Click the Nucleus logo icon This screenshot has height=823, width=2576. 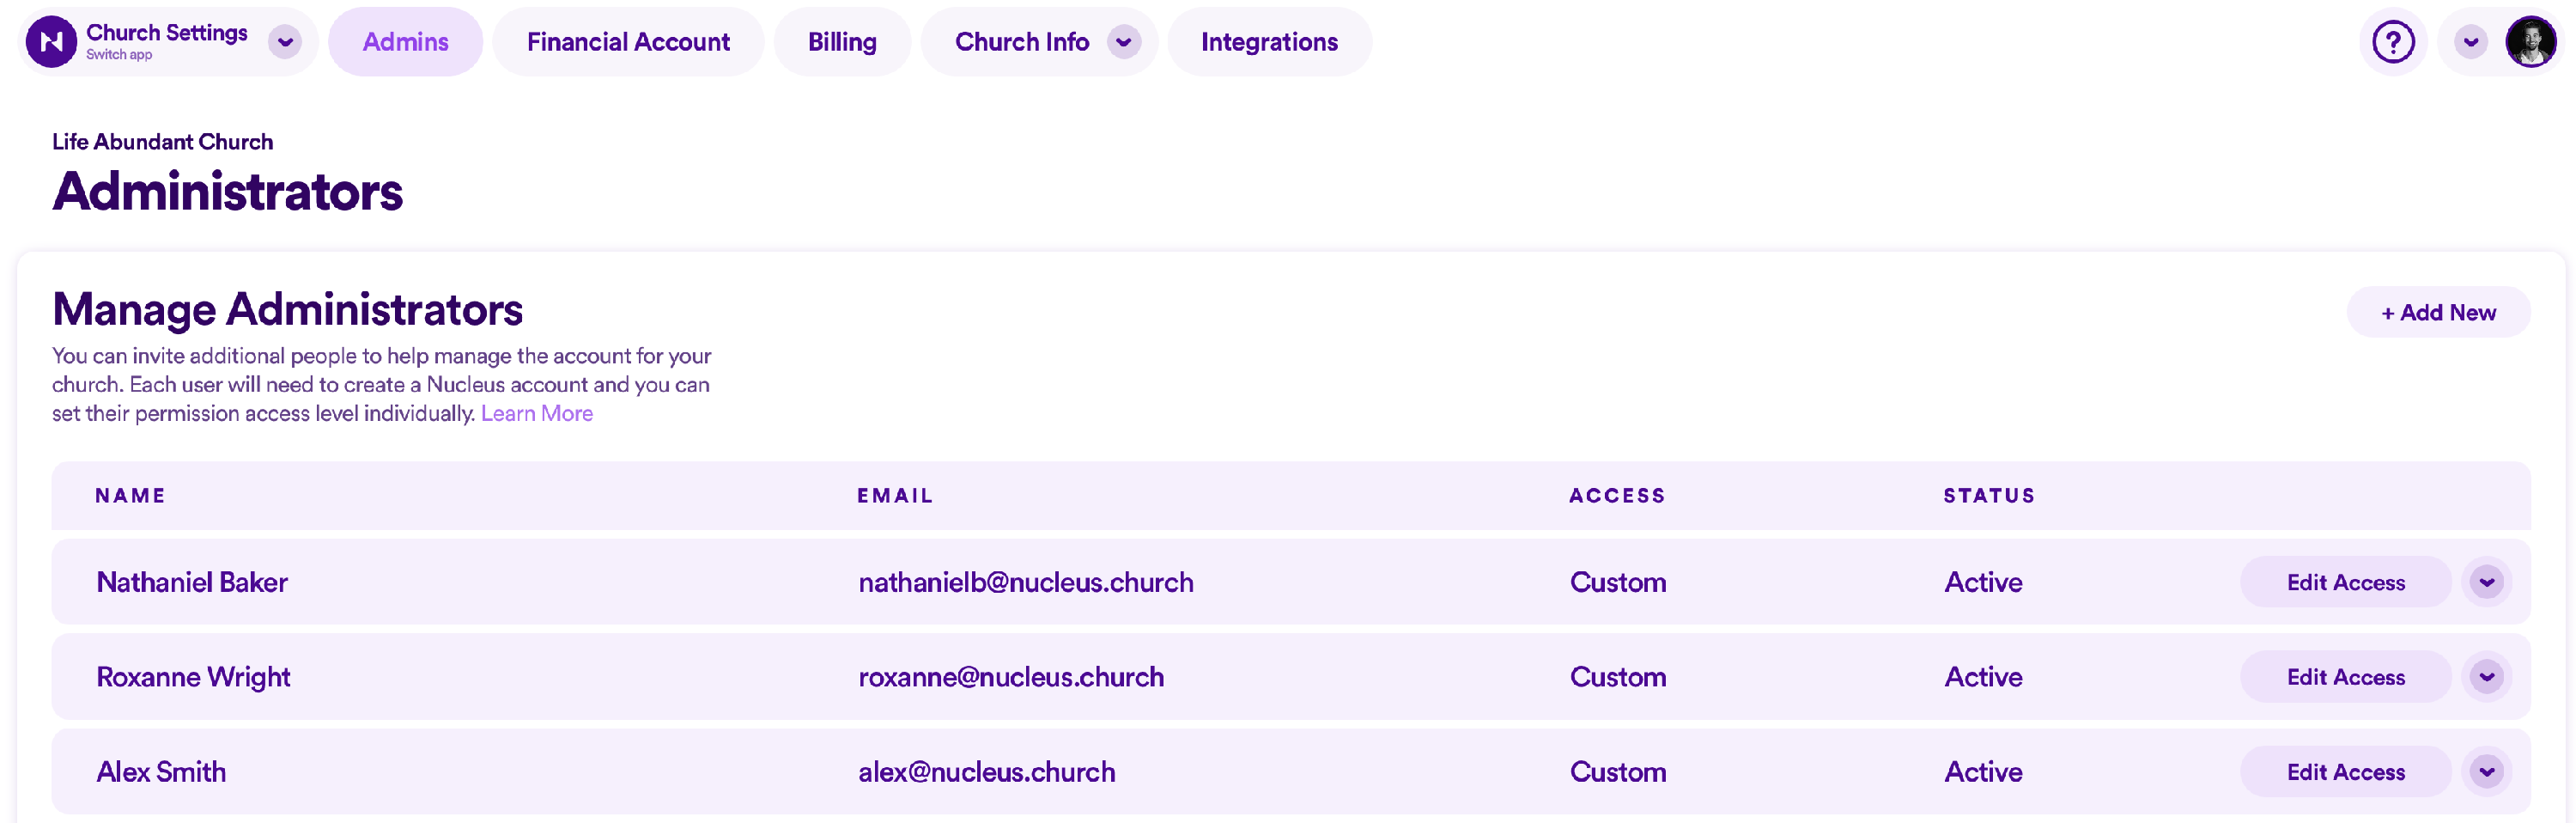(x=51, y=42)
